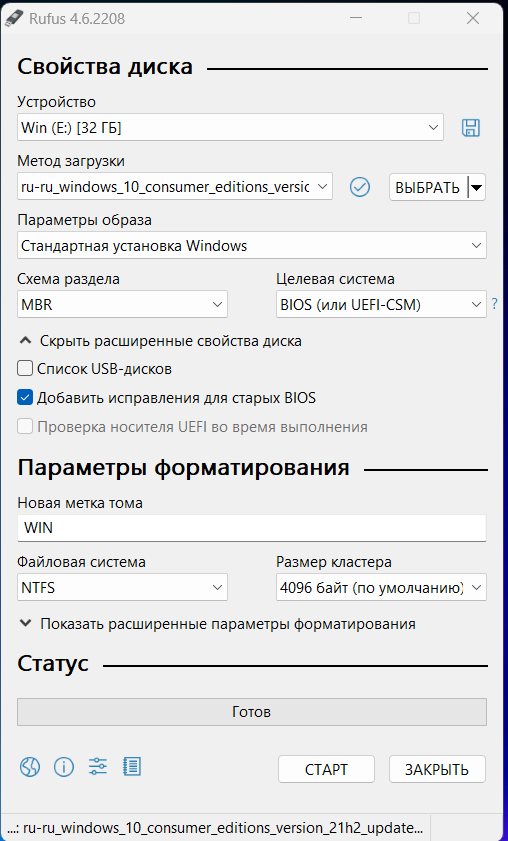The image size is (508, 841).
Task: Open application settings sliders icon
Action: point(98,766)
